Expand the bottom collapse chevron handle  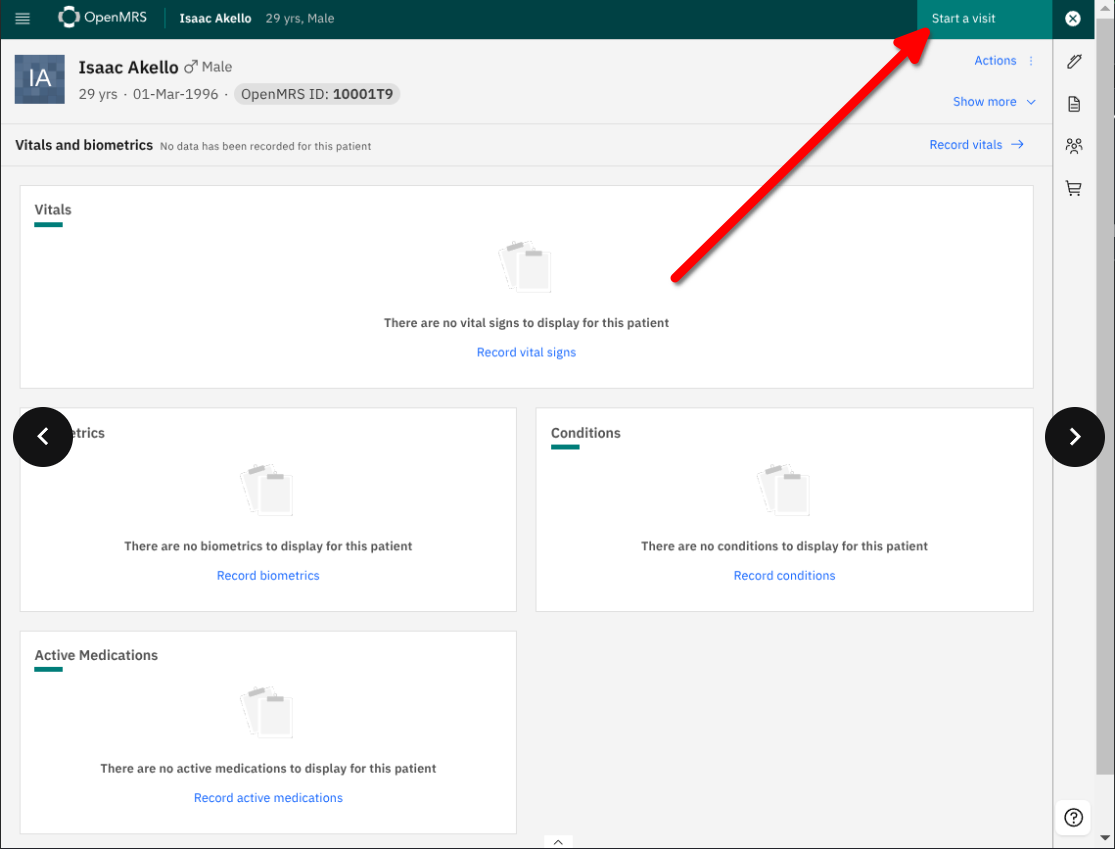click(558, 842)
